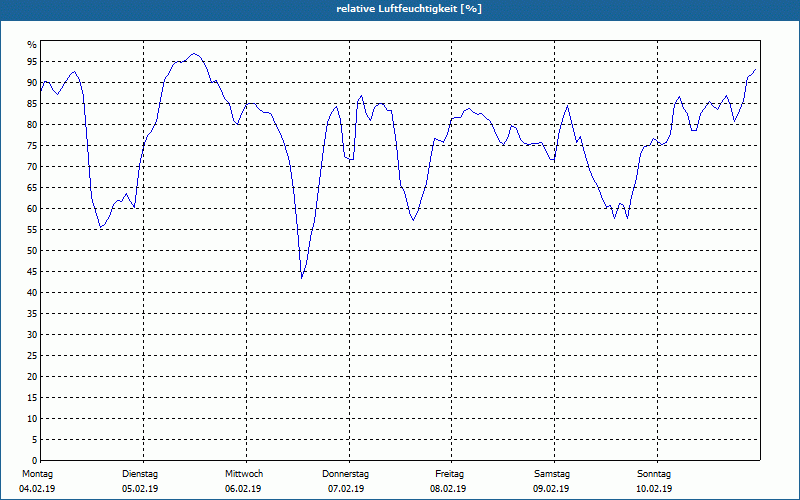Click the y-axis value '95'
The image size is (800, 500).
pyautogui.click(x=32, y=62)
